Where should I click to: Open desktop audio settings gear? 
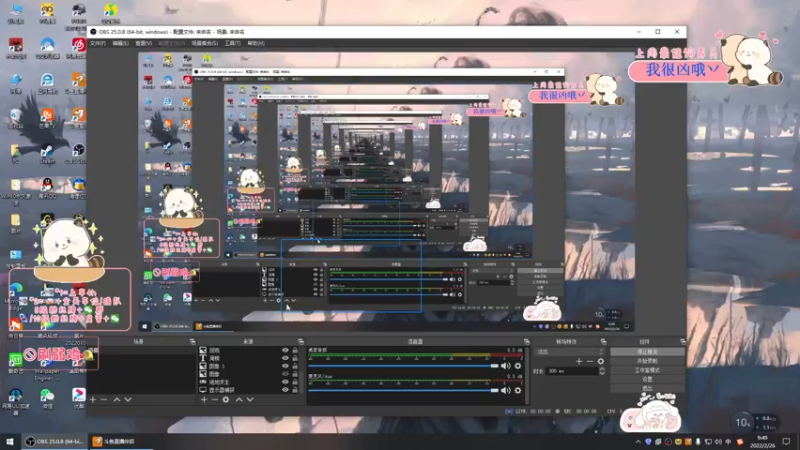coord(518,366)
